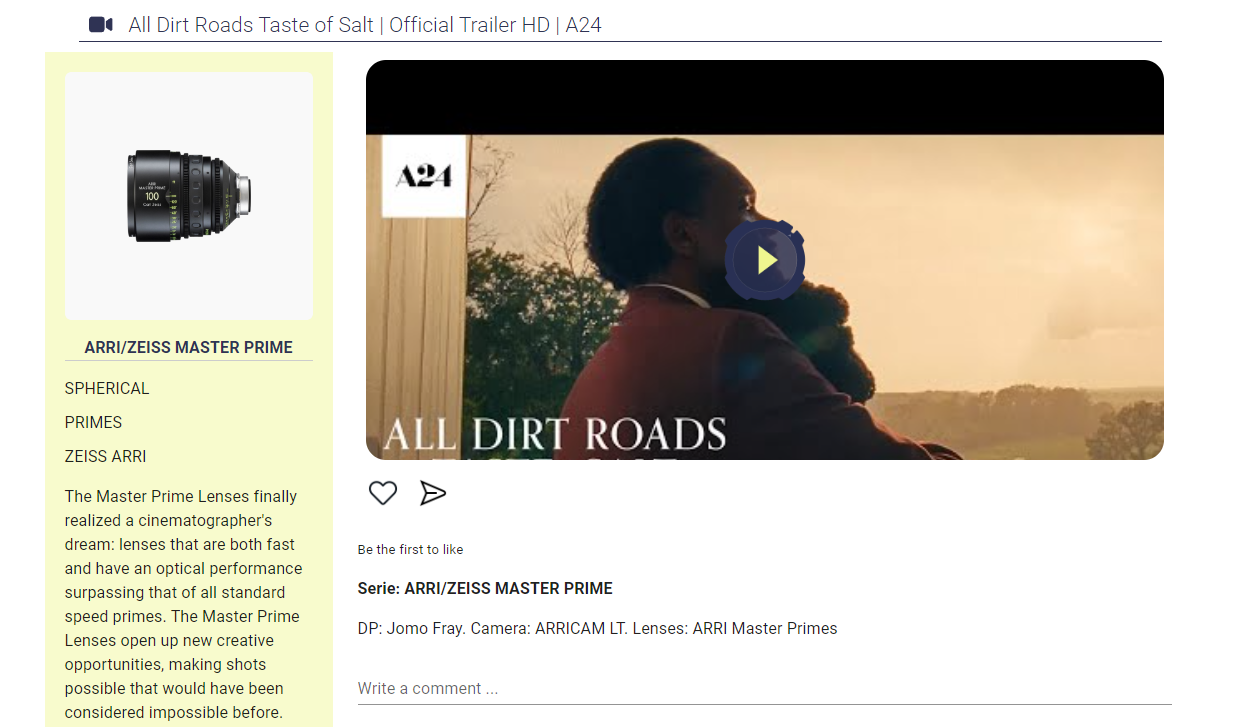Click the video camera icon beside the title
This screenshot has height=727, width=1241.
[100, 24]
